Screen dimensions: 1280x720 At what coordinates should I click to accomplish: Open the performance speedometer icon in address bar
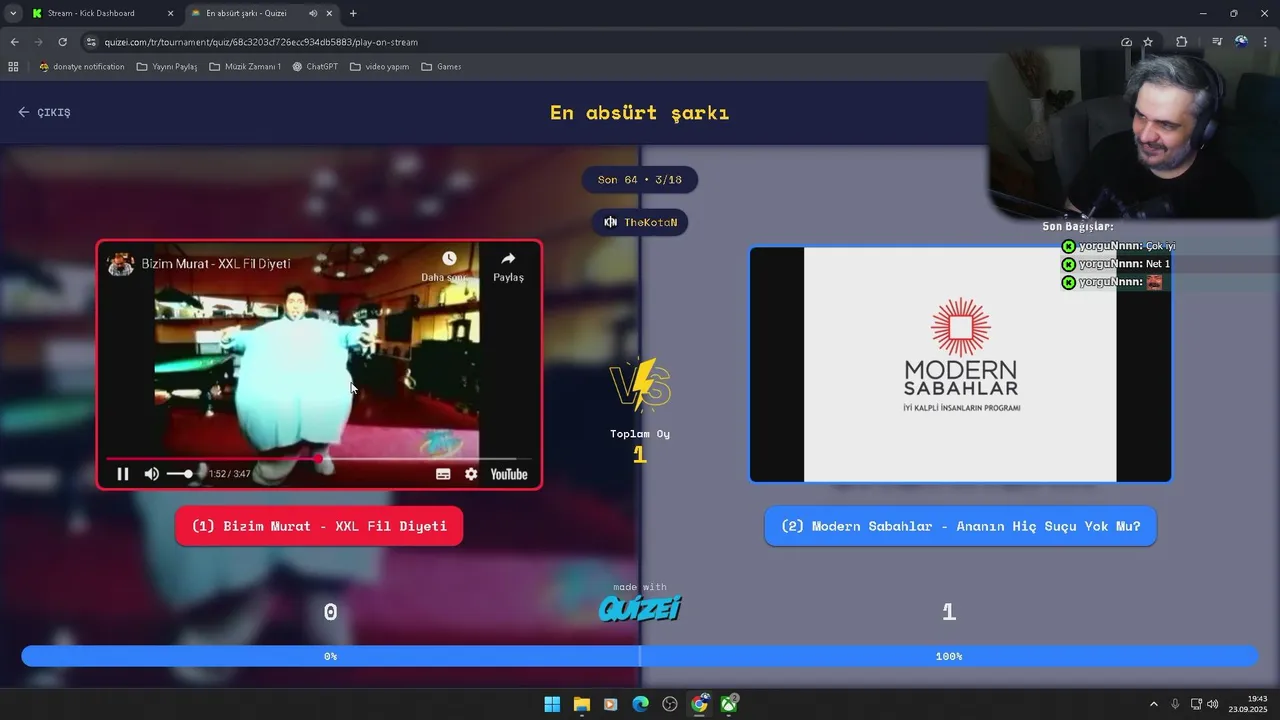pos(1126,42)
